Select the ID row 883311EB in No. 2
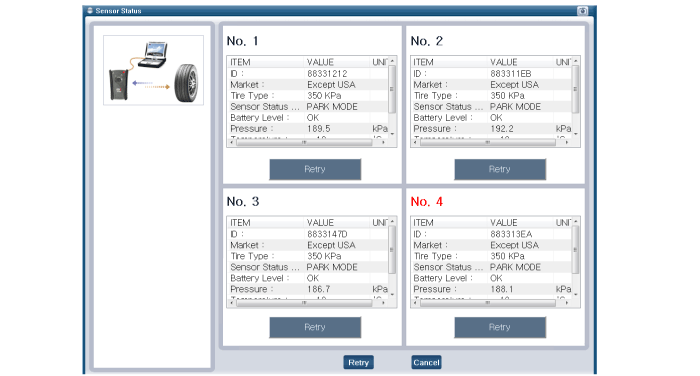This screenshot has width=700, height=376. coord(491,74)
